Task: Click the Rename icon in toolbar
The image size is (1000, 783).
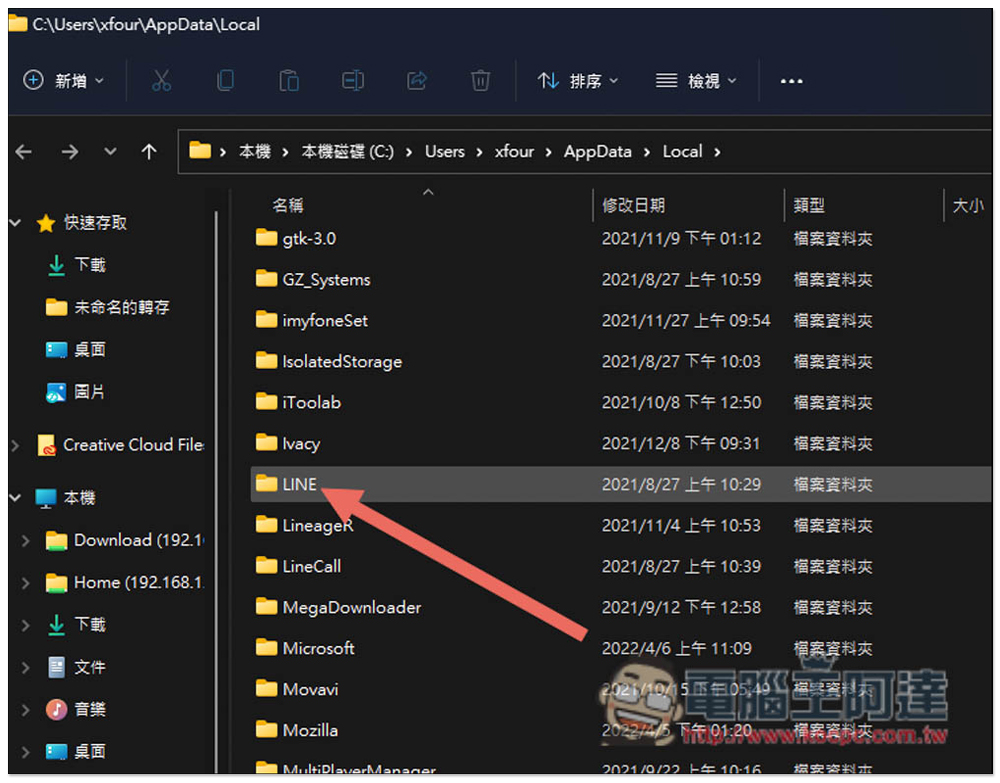Action: click(x=353, y=81)
